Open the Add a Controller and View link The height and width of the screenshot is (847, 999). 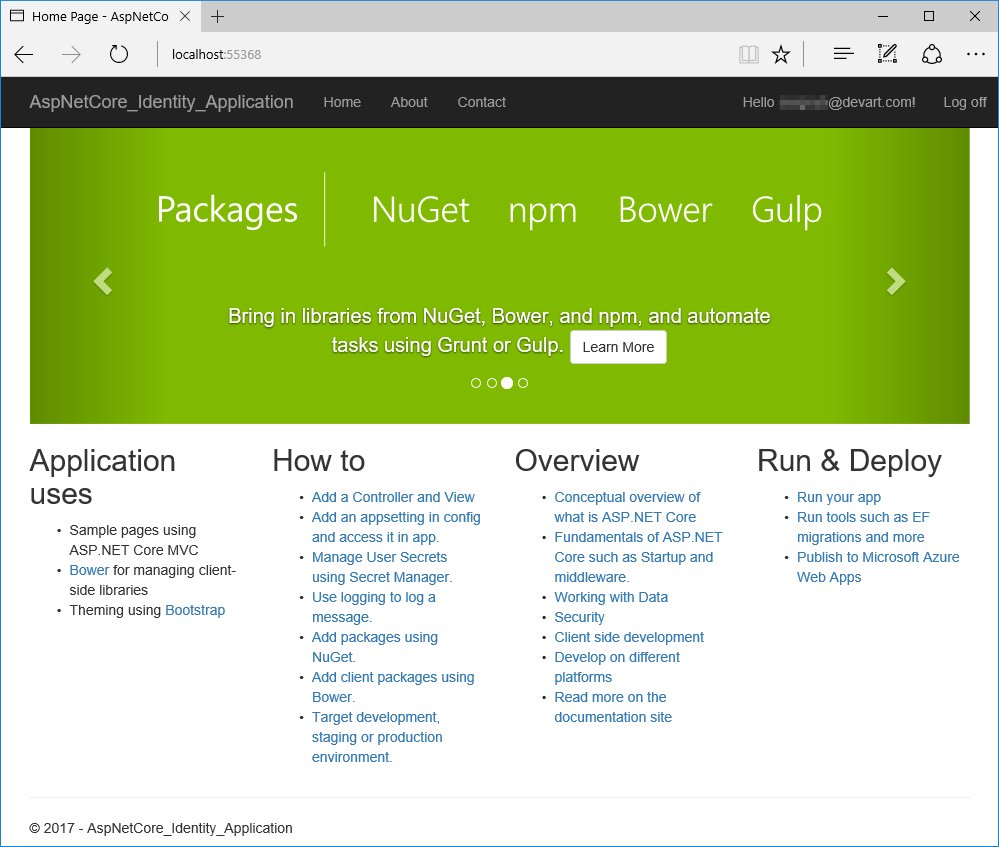tap(393, 497)
